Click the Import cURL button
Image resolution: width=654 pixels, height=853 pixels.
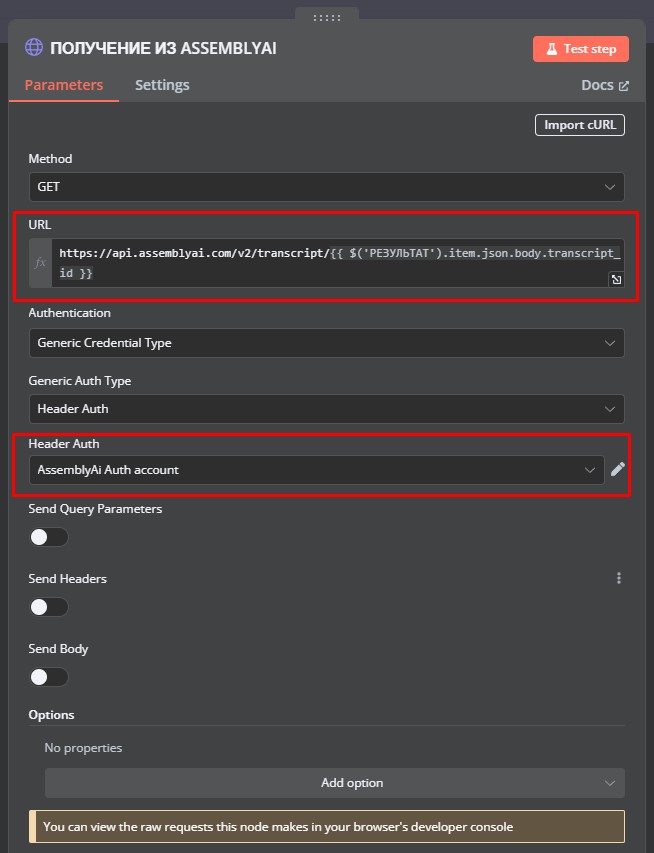click(x=580, y=125)
